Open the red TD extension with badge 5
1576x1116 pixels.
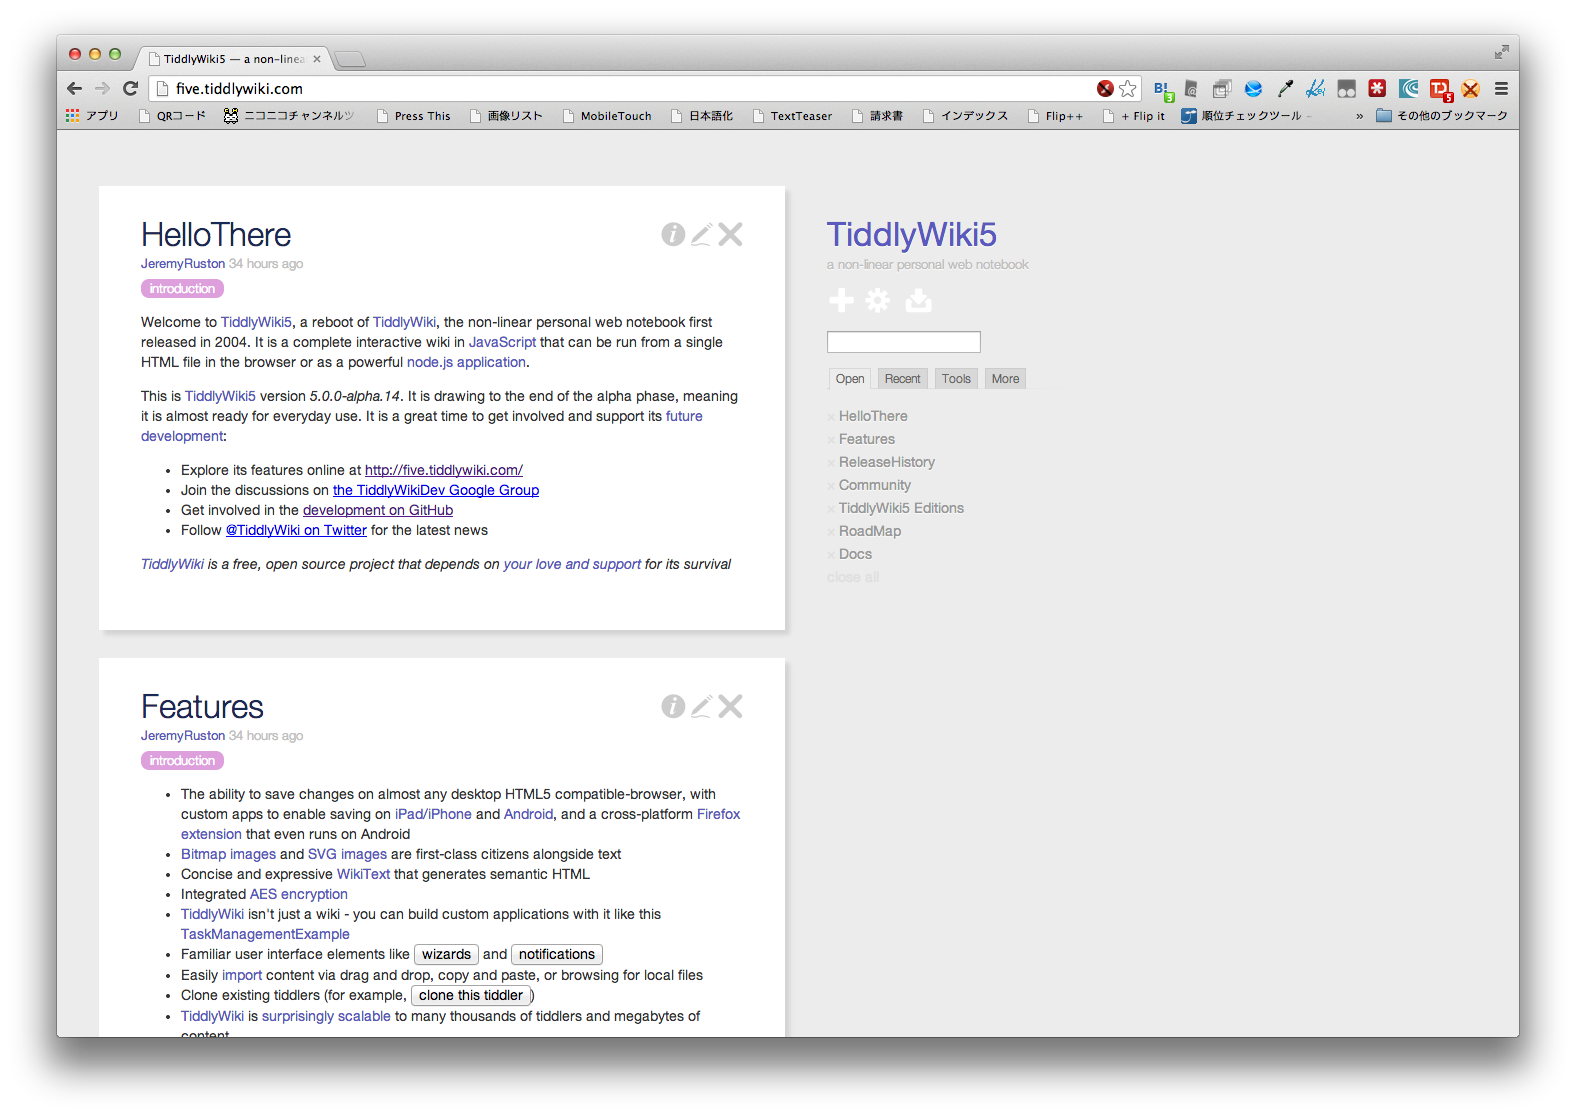pos(1441,90)
